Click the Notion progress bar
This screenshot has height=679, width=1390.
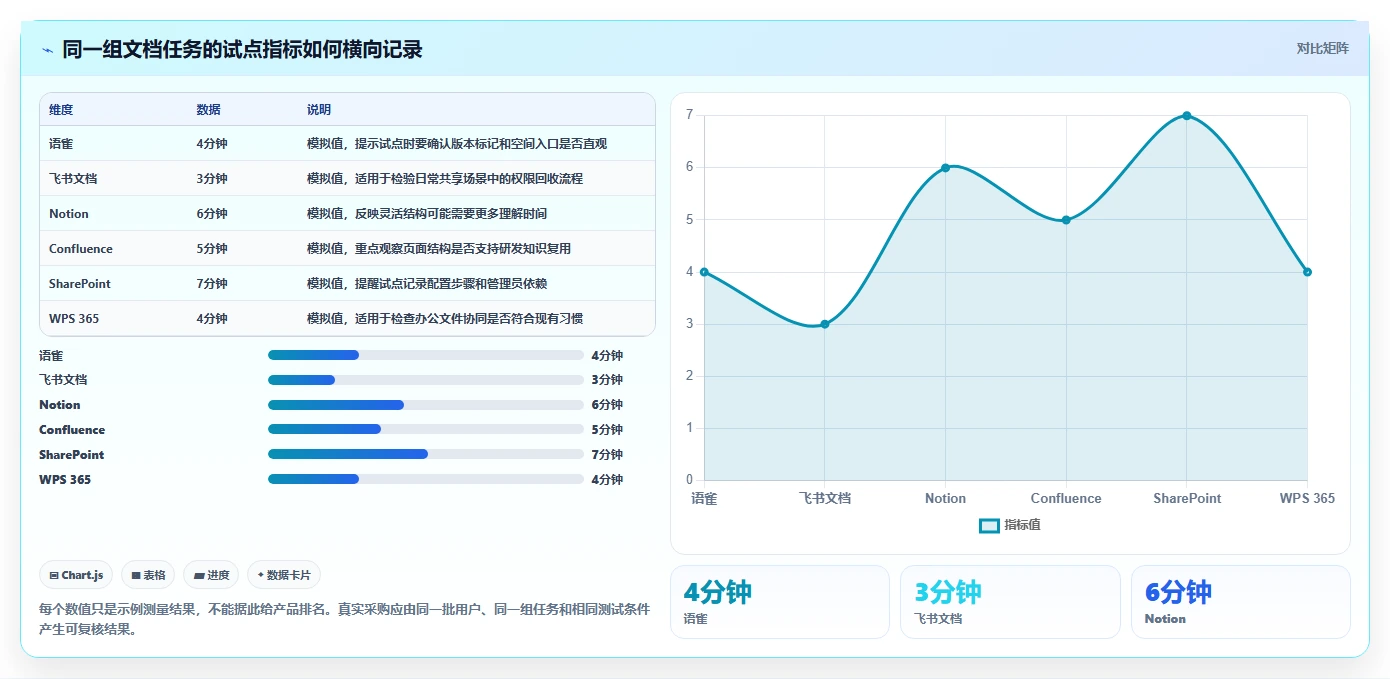coord(425,405)
